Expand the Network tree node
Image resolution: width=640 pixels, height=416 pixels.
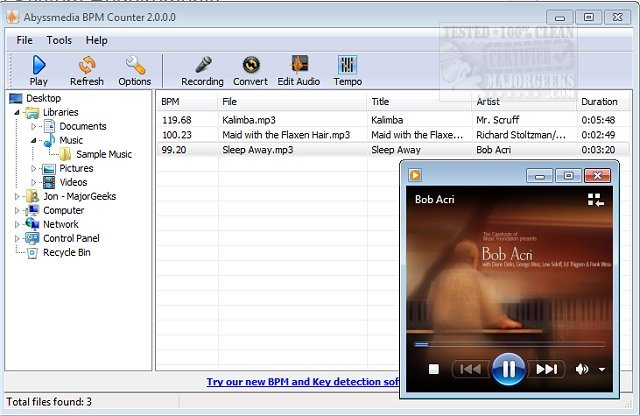[x=17, y=225]
